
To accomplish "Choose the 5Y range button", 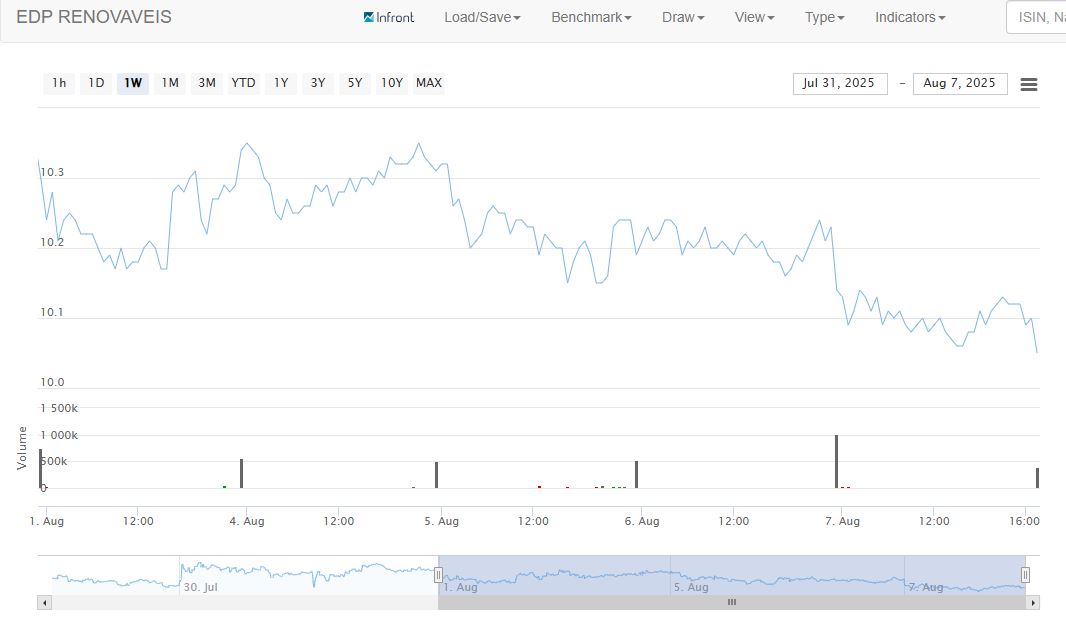I will point(355,83).
